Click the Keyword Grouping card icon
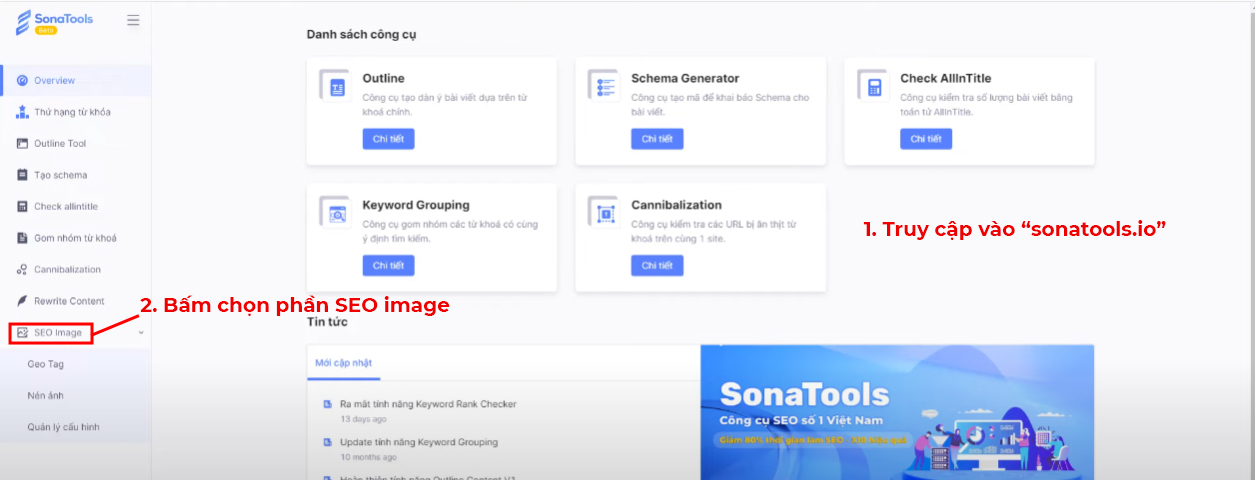 (337, 214)
